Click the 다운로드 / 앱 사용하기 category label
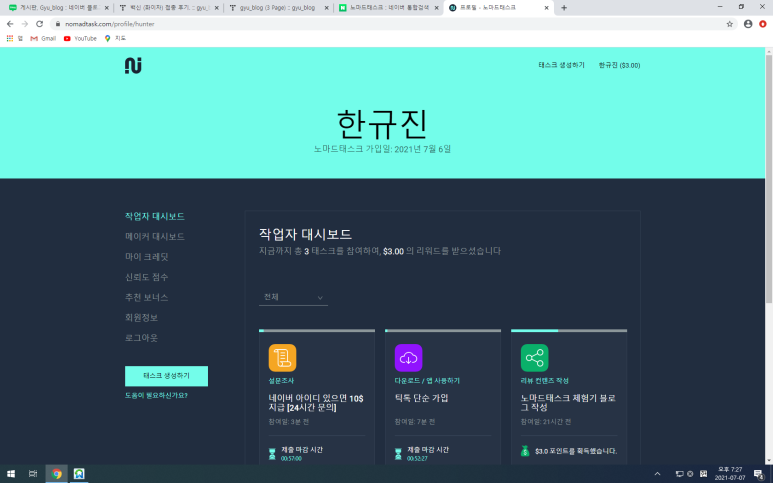This screenshot has width=773, height=483. [x=427, y=380]
